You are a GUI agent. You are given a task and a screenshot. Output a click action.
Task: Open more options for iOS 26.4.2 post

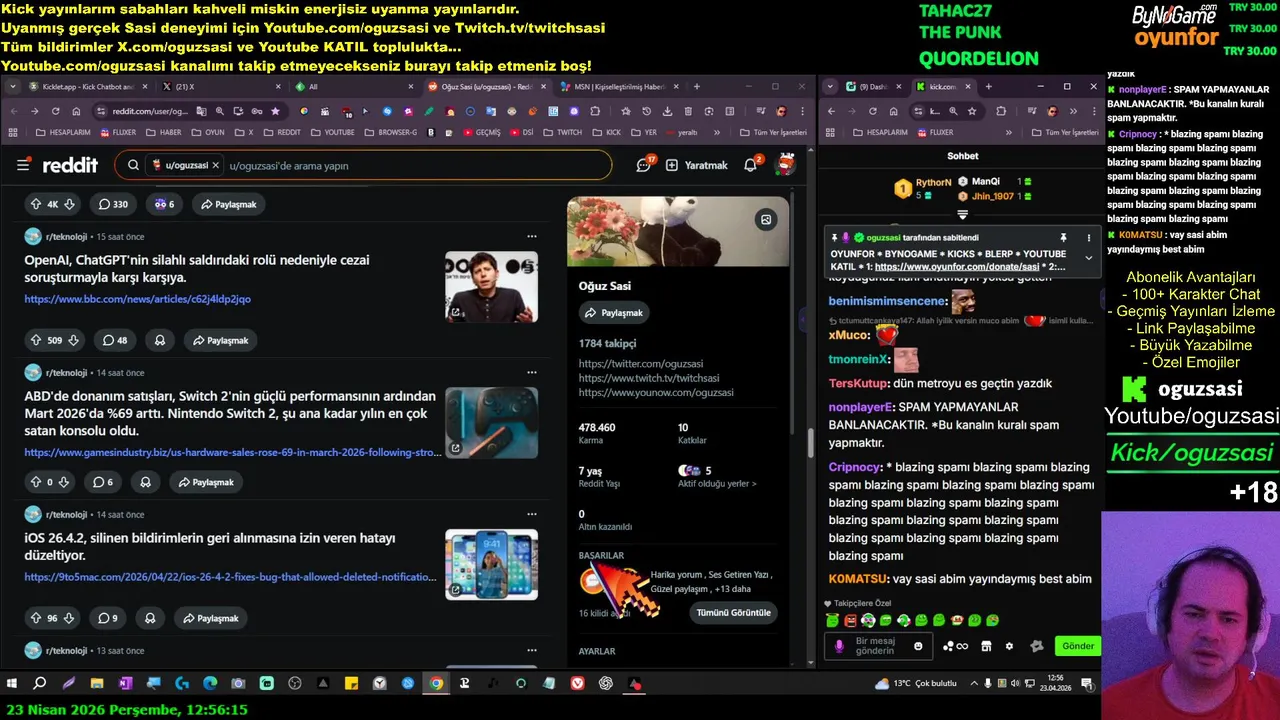click(532, 514)
